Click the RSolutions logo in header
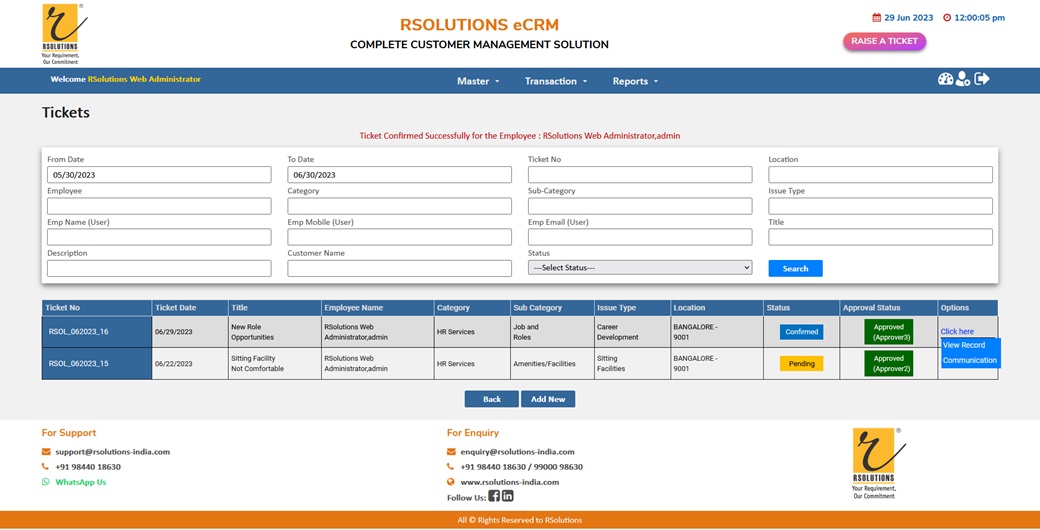This screenshot has width=1040, height=530. pos(64,33)
